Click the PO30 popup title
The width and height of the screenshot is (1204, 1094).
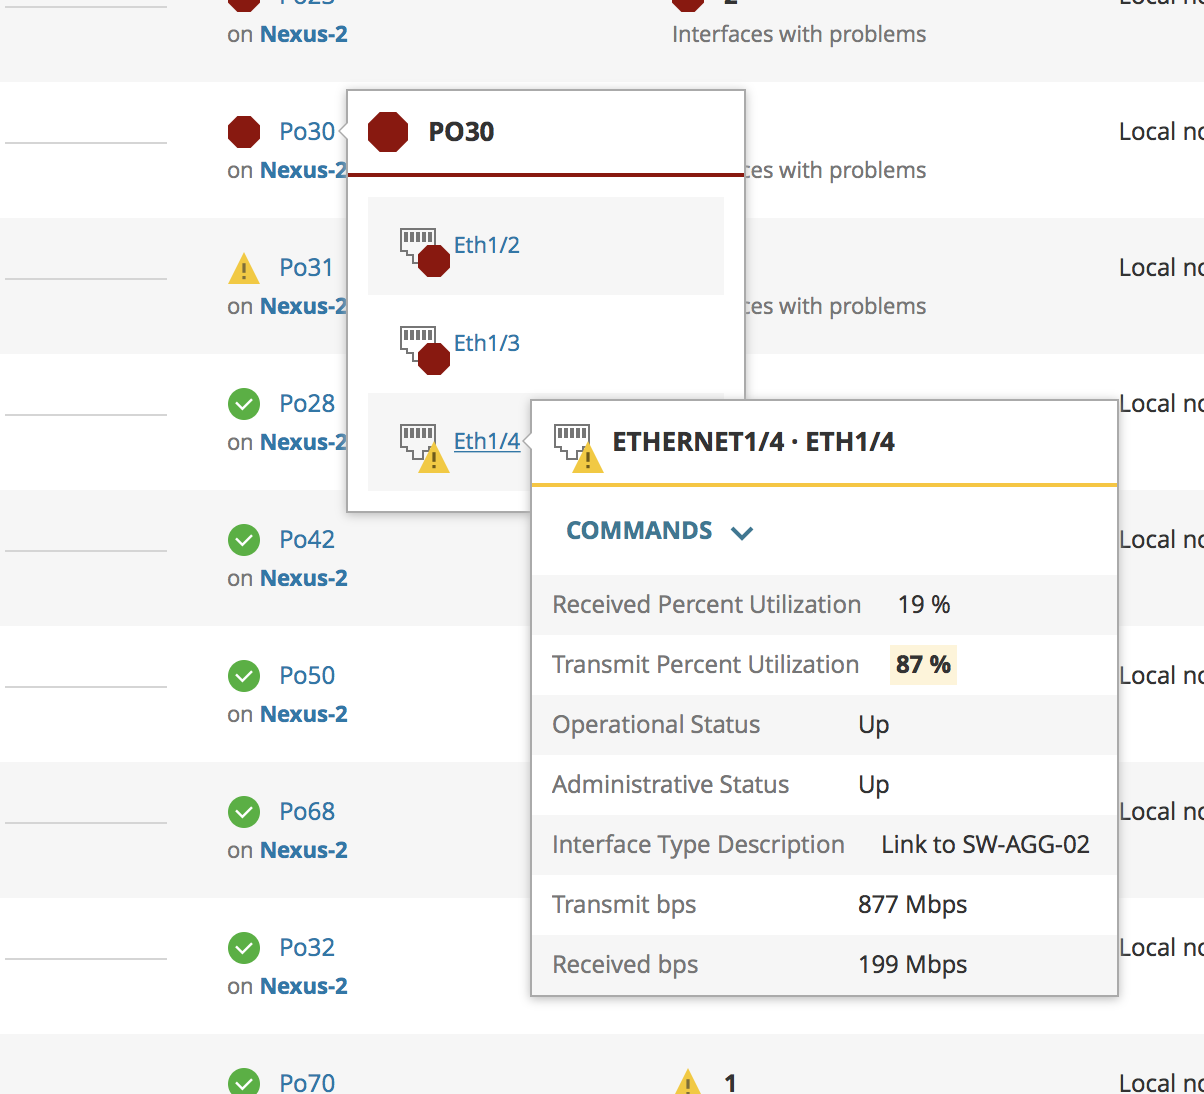tap(461, 132)
